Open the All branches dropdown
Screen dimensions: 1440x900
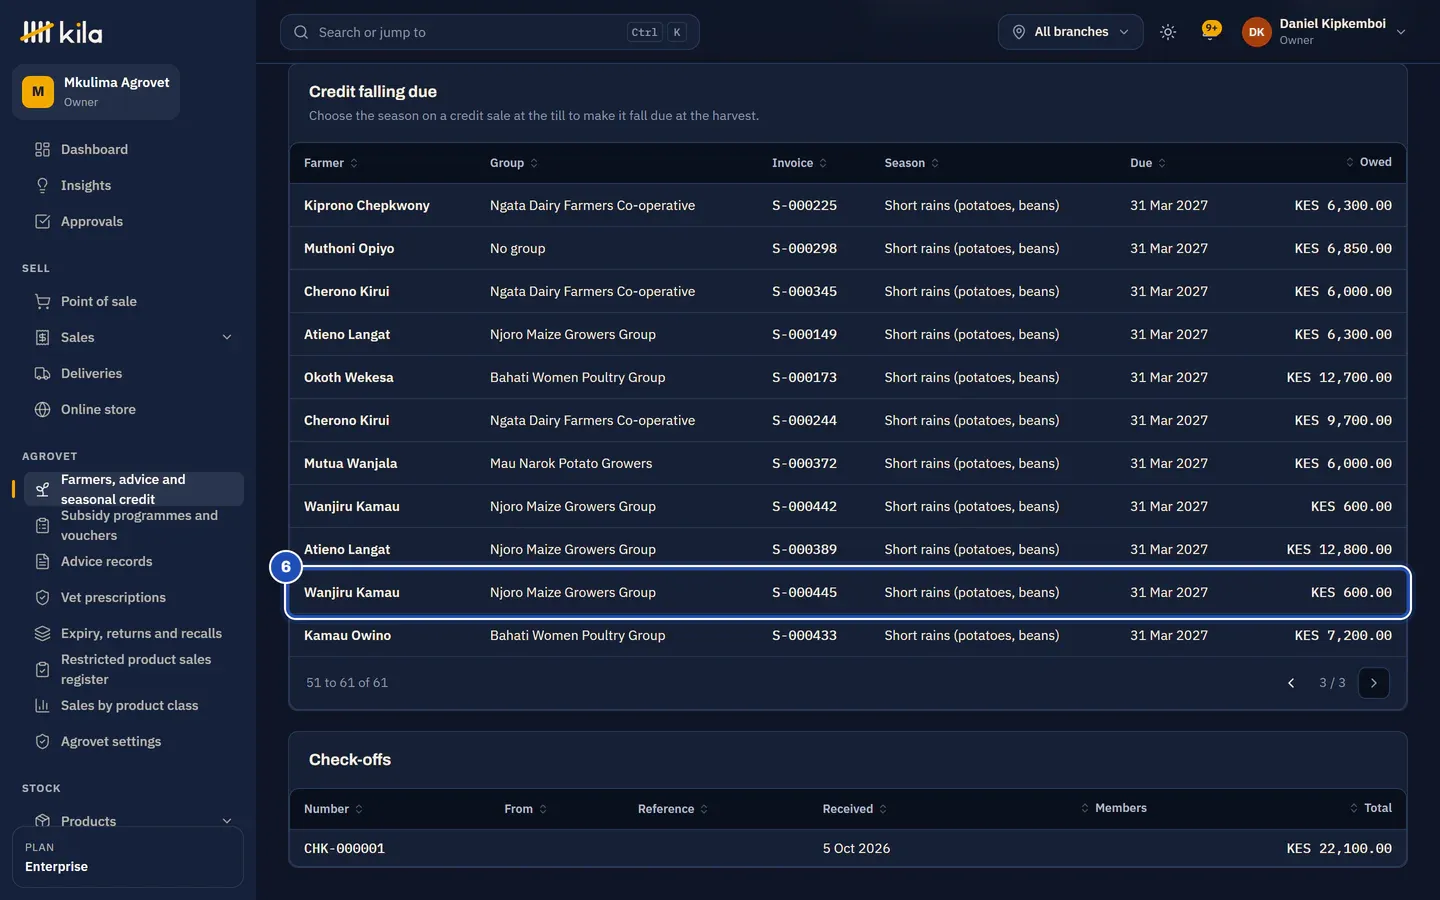1070,32
